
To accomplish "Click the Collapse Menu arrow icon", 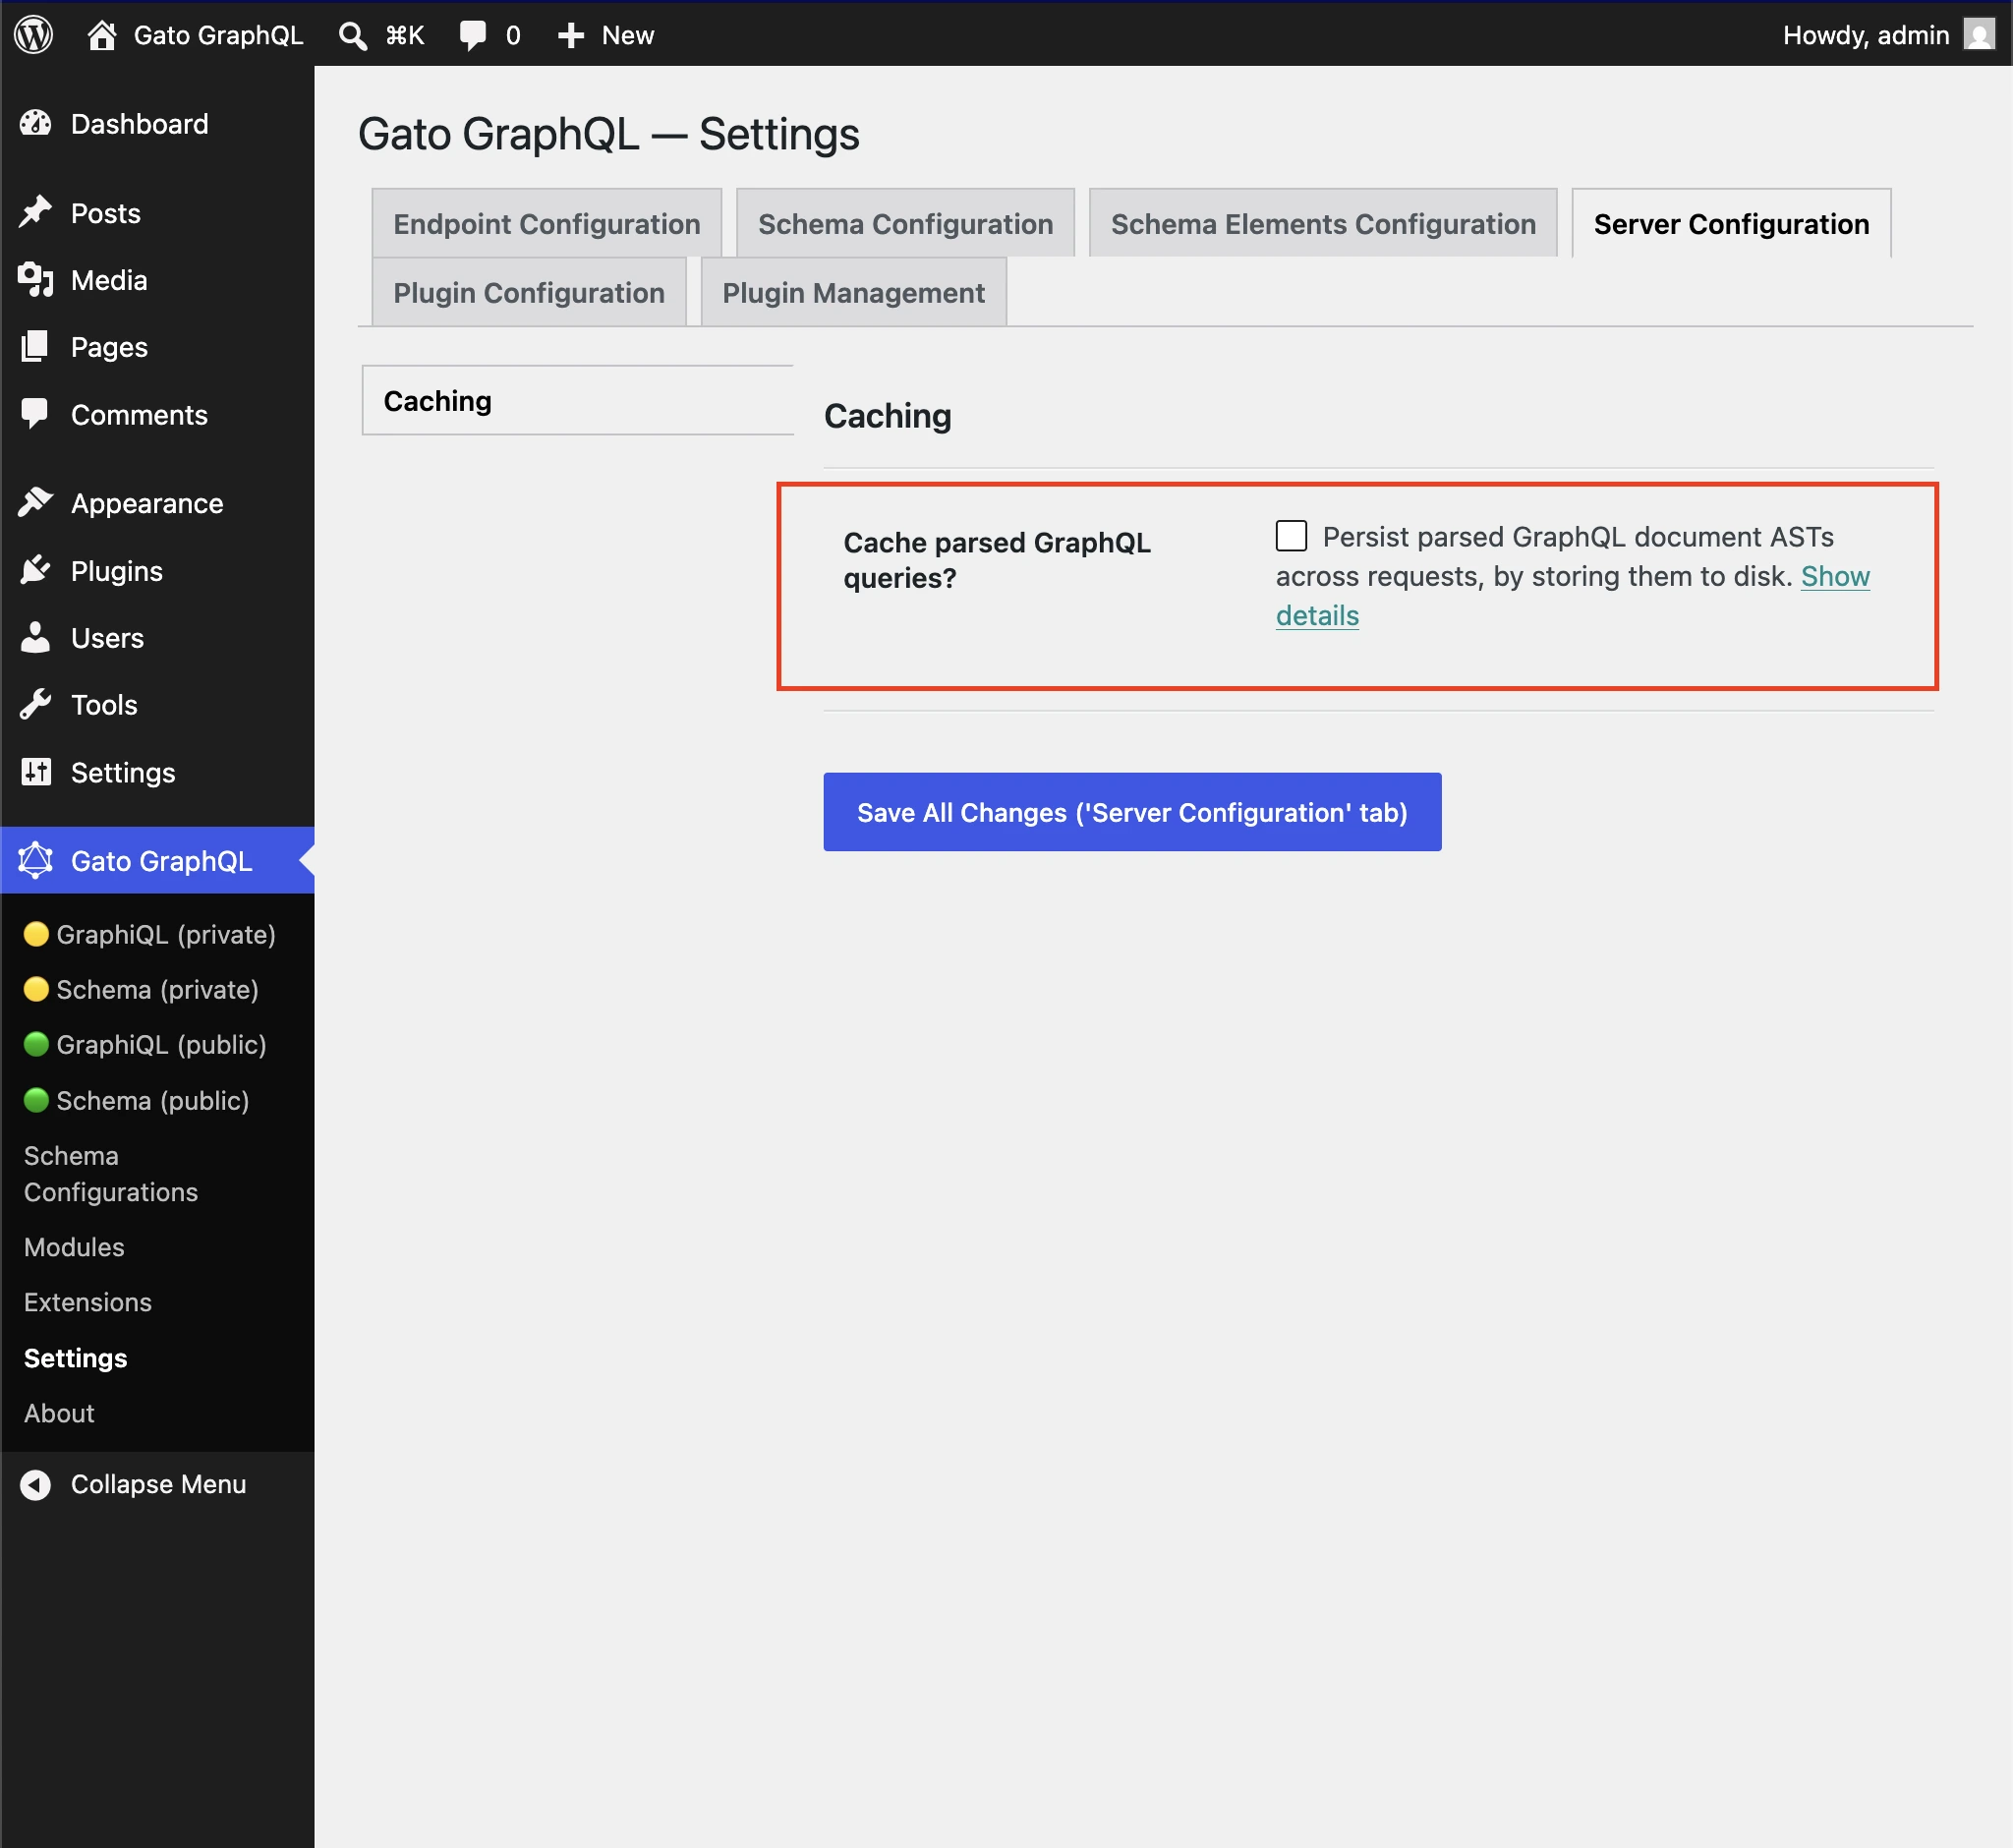I will tap(36, 1484).
